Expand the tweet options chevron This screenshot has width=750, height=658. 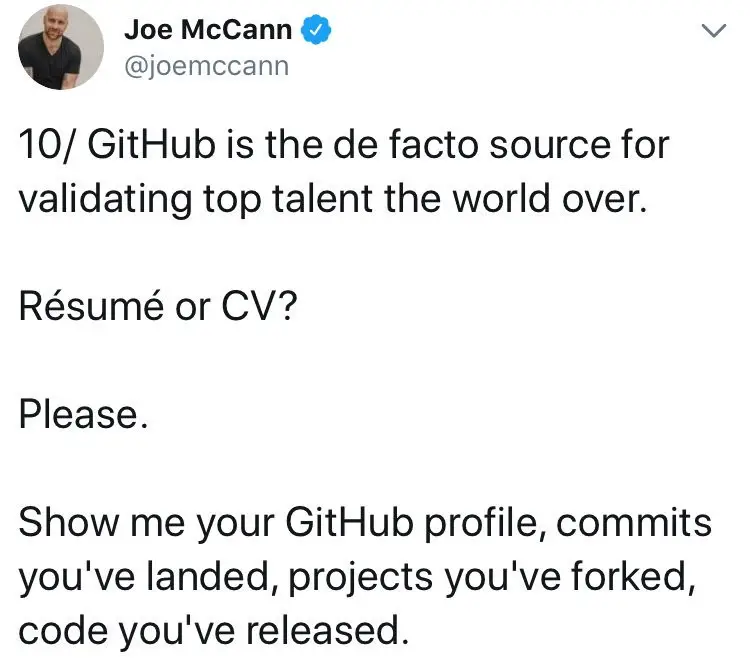[712, 32]
